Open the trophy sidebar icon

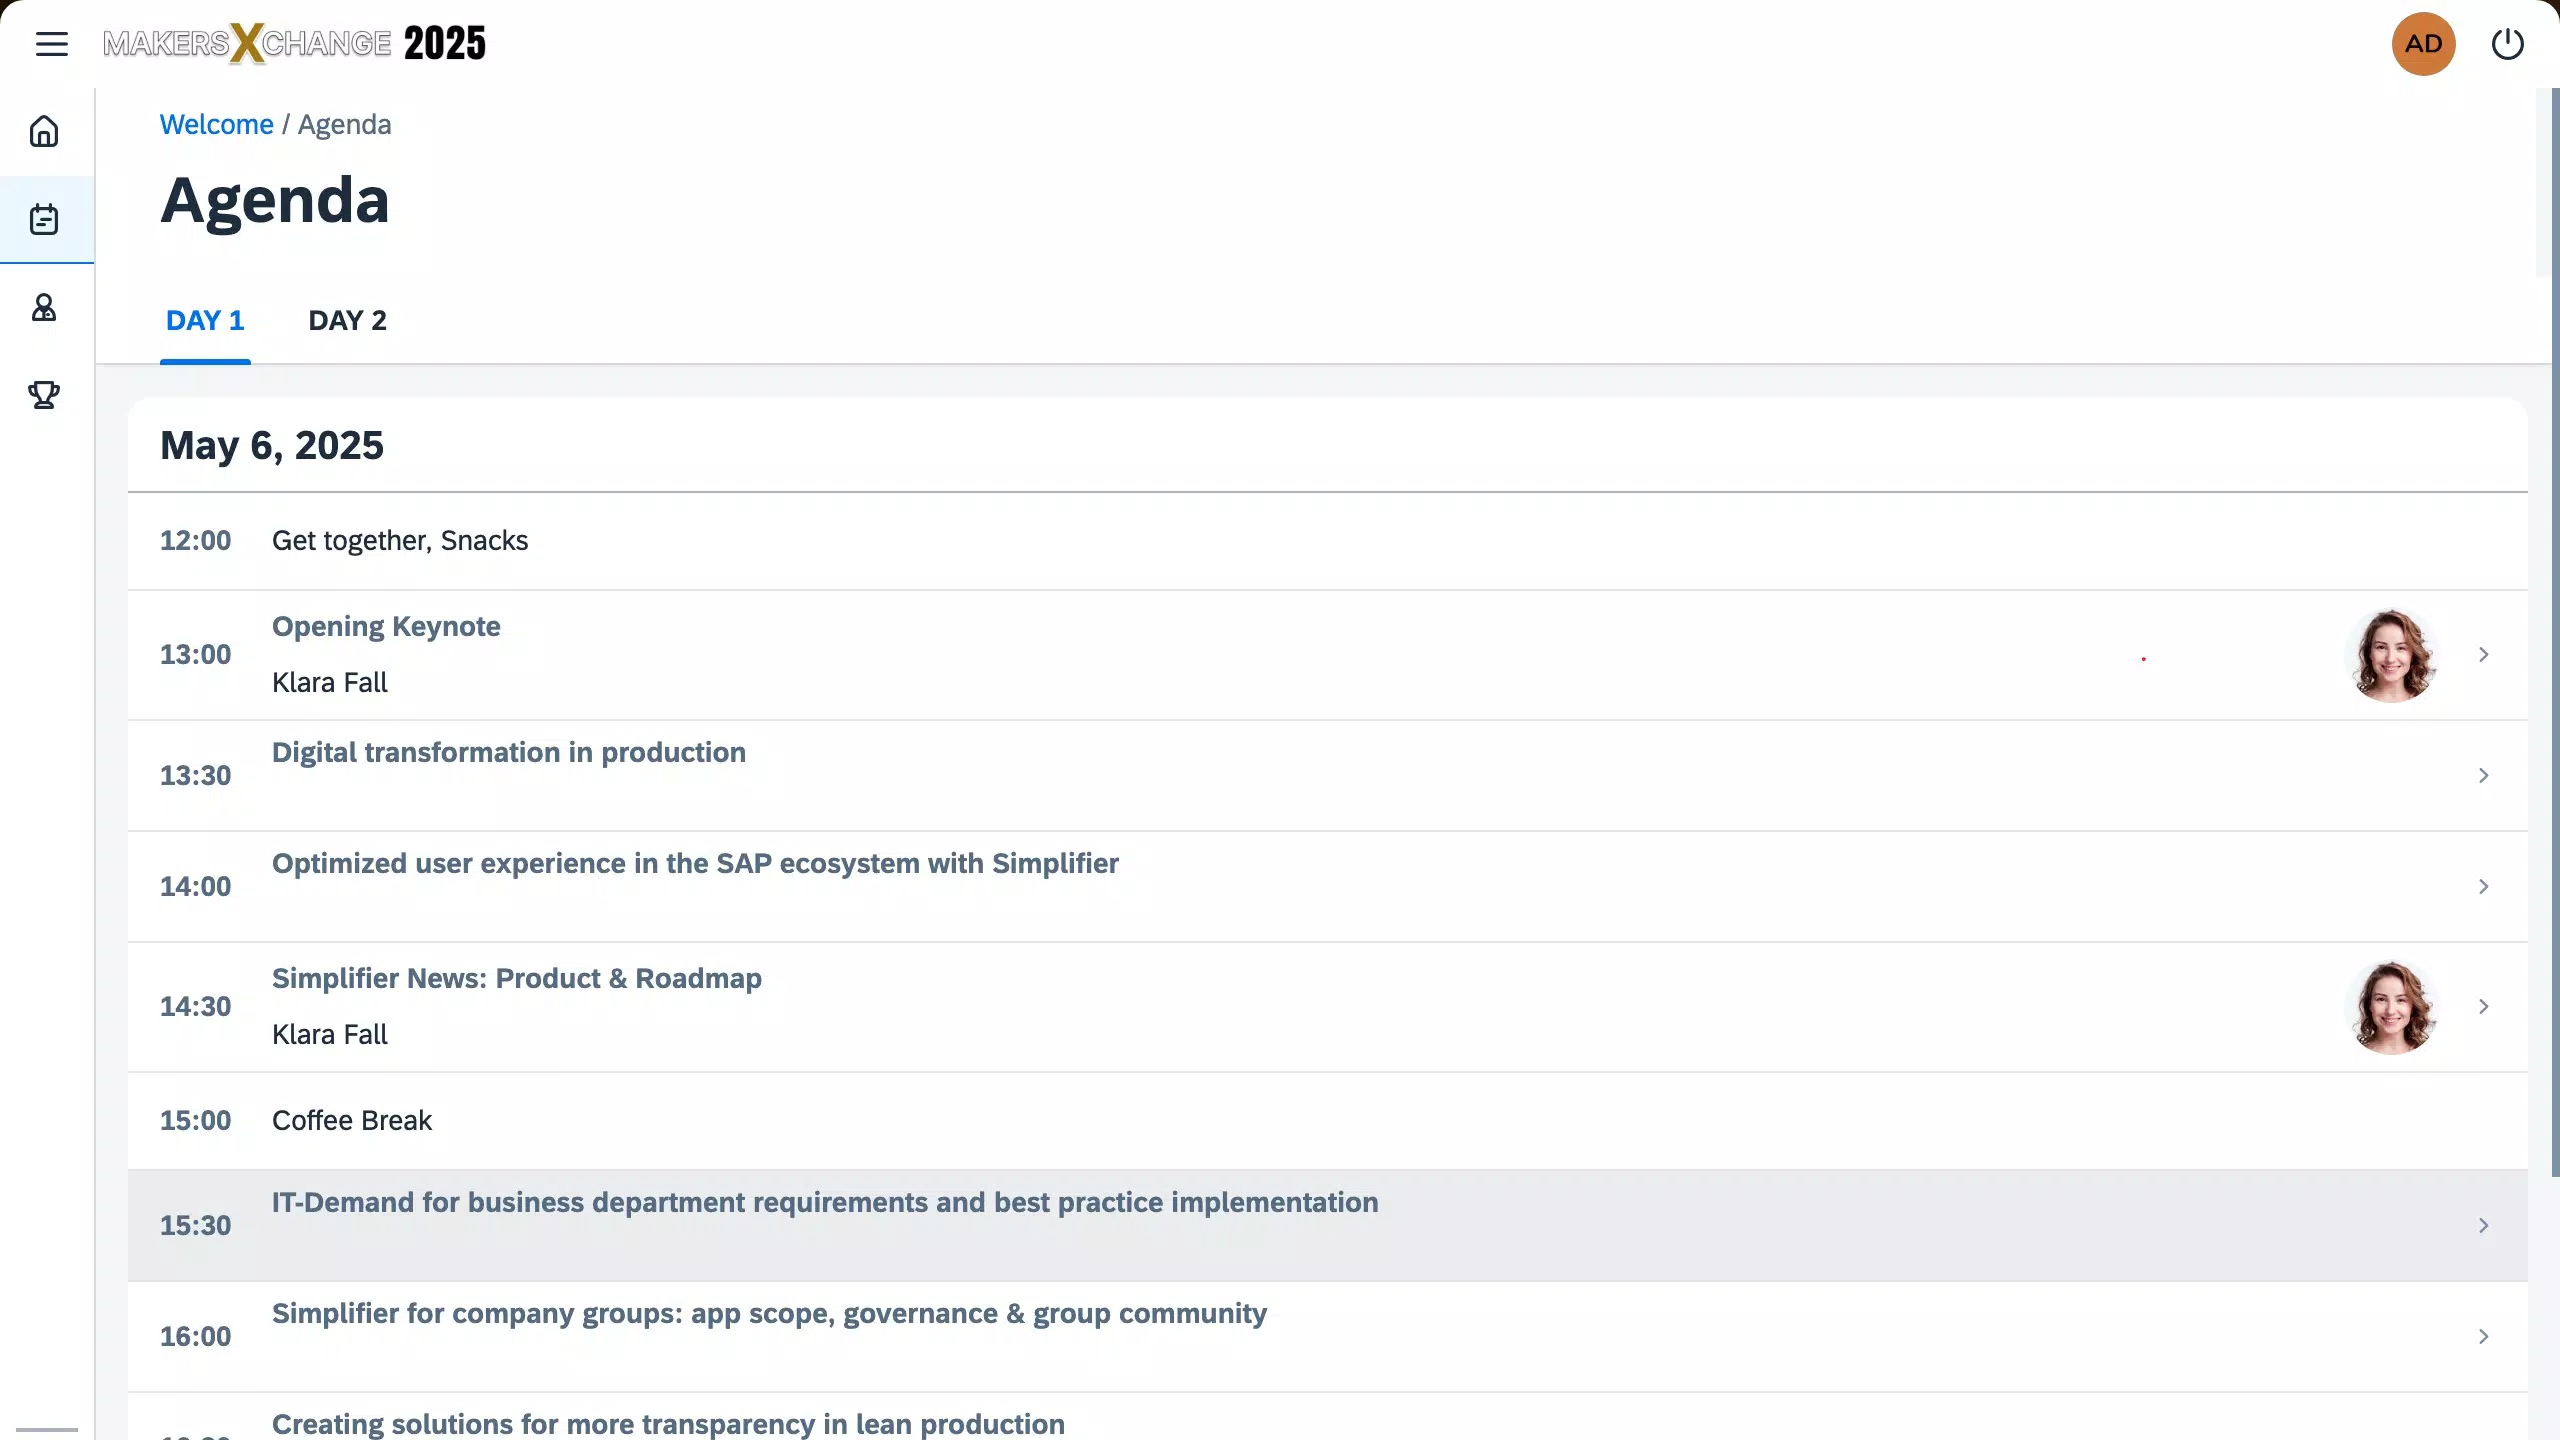click(x=44, y=395)
